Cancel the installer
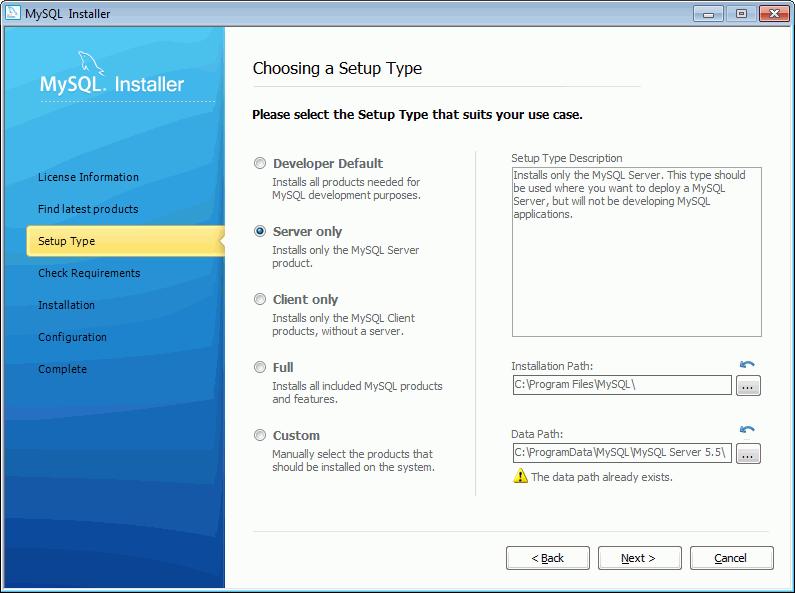 click(x=731, y=558)
